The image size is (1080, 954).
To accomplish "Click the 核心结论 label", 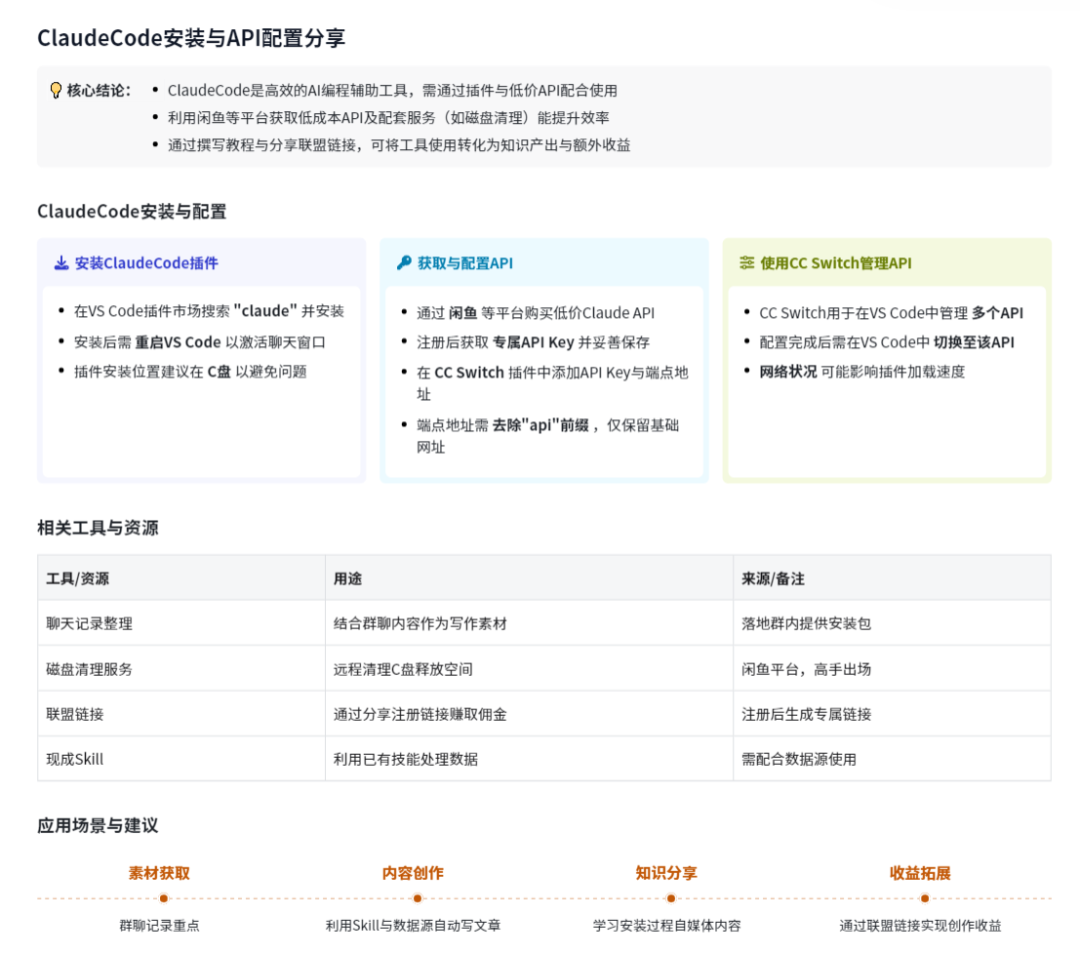I will tap(98, 90).
